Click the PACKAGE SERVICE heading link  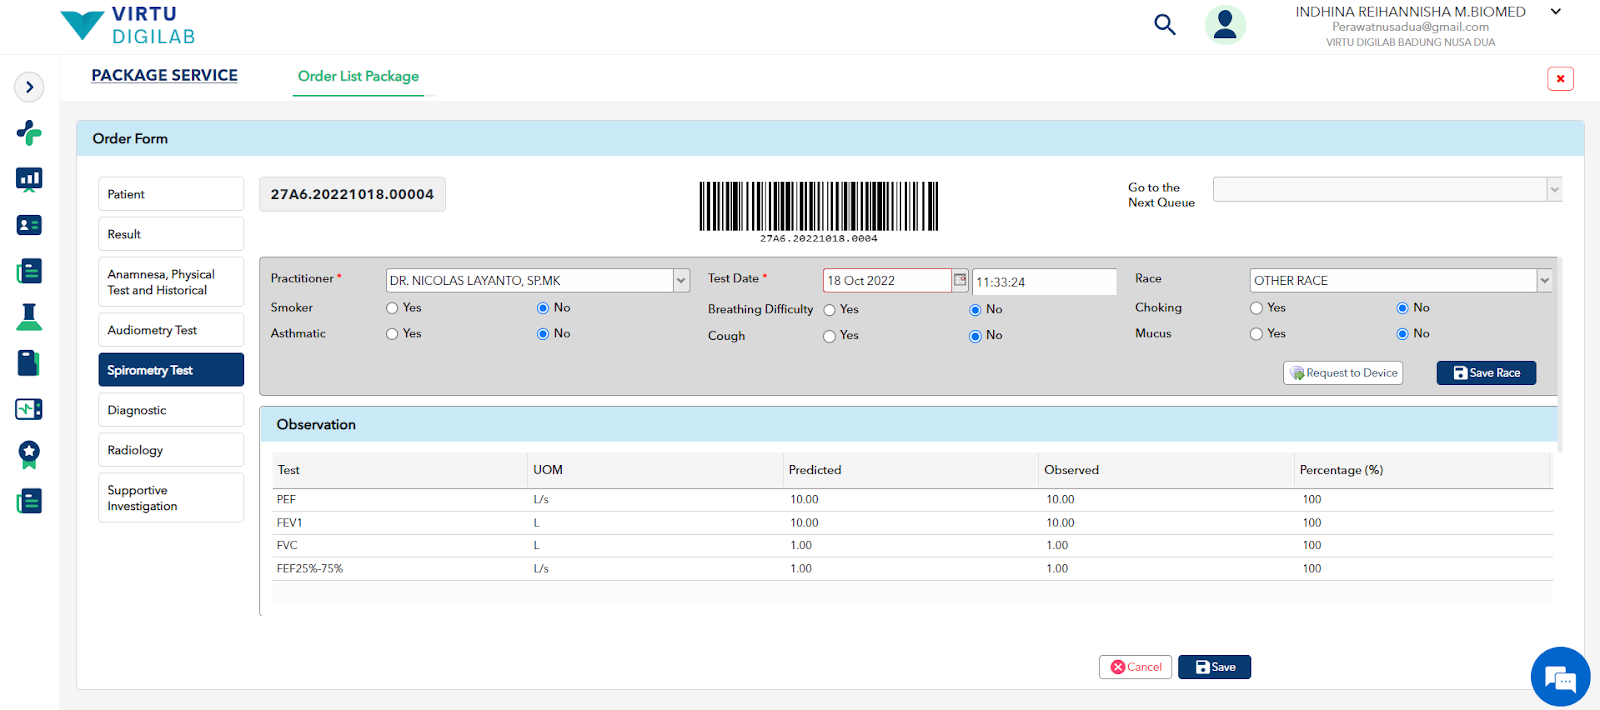tap(165, 75)
